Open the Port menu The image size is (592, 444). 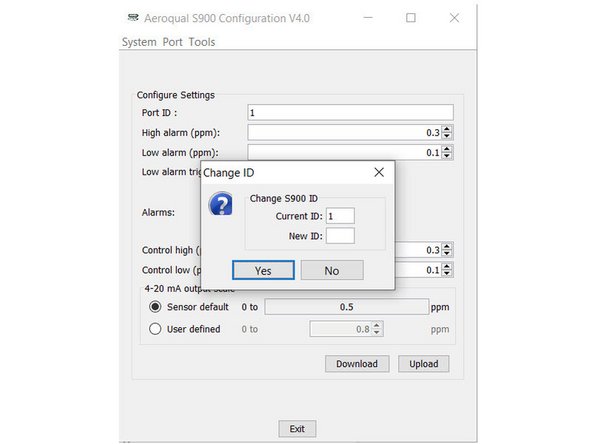pos(173,42)
